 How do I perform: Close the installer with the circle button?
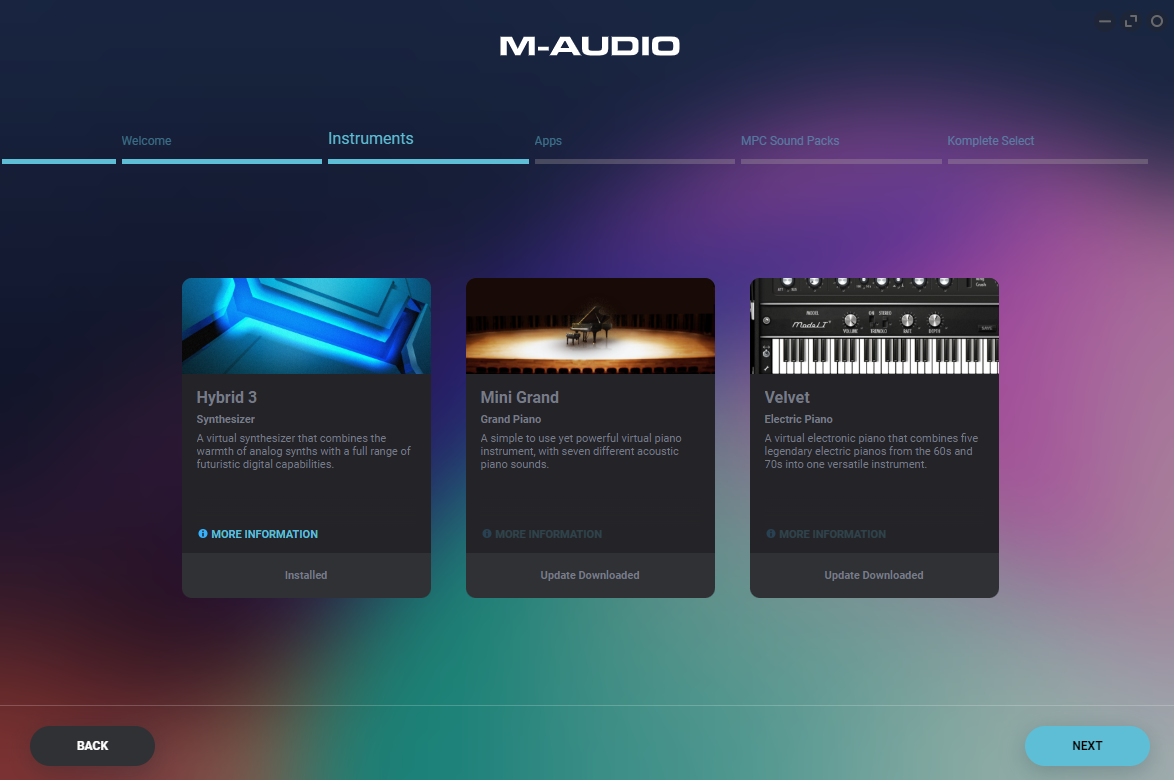pos(1157,21)
